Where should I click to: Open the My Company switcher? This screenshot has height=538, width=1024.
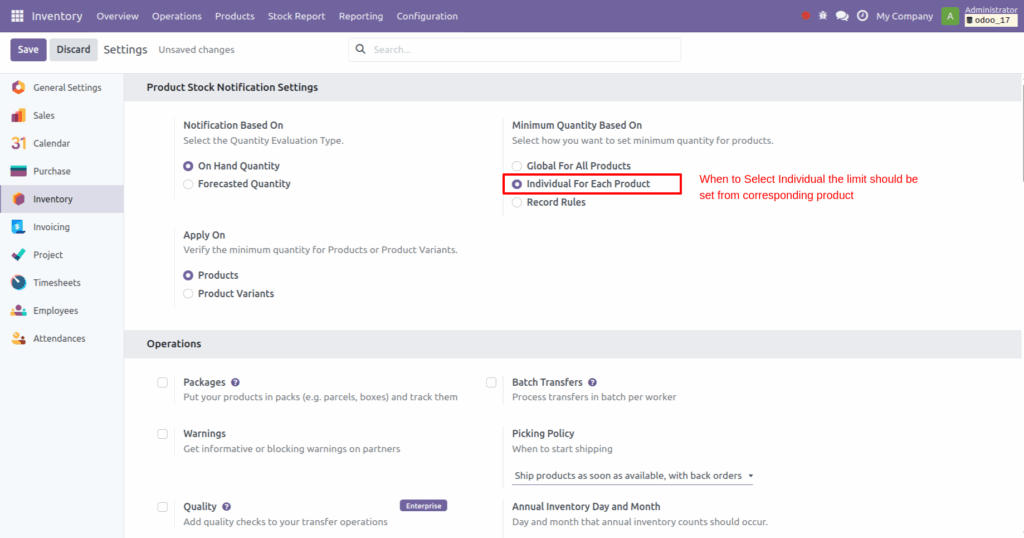click(904, 16)
